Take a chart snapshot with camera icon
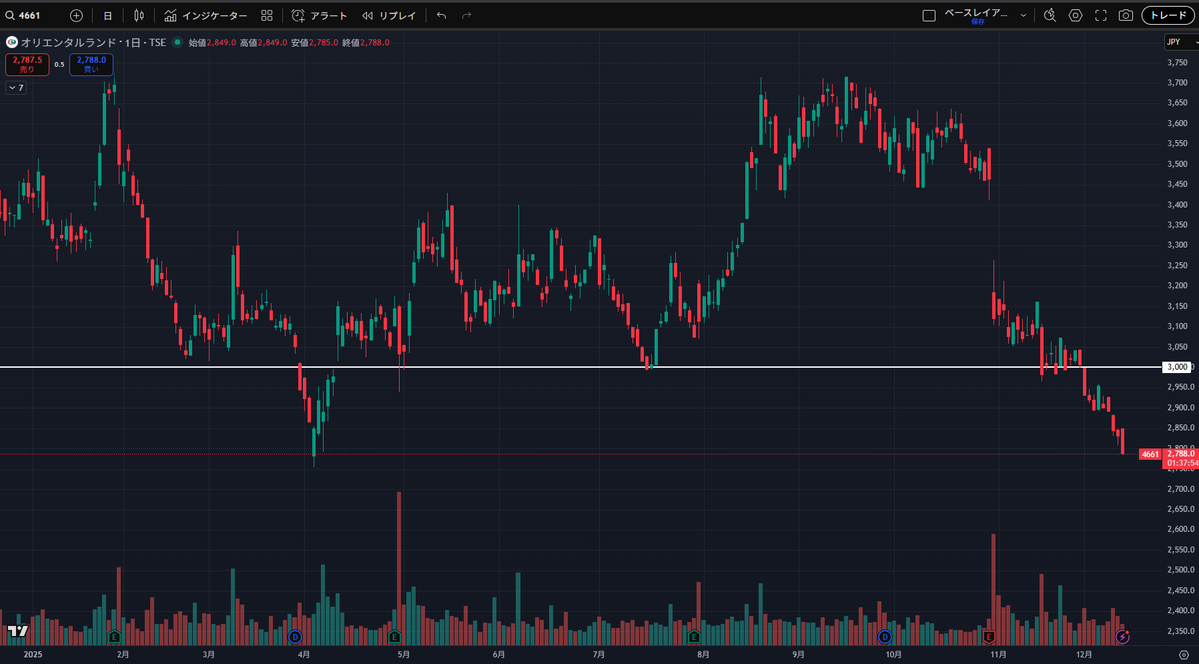The height and width of the screenshot is (664, 1199). click(1126, 16)
